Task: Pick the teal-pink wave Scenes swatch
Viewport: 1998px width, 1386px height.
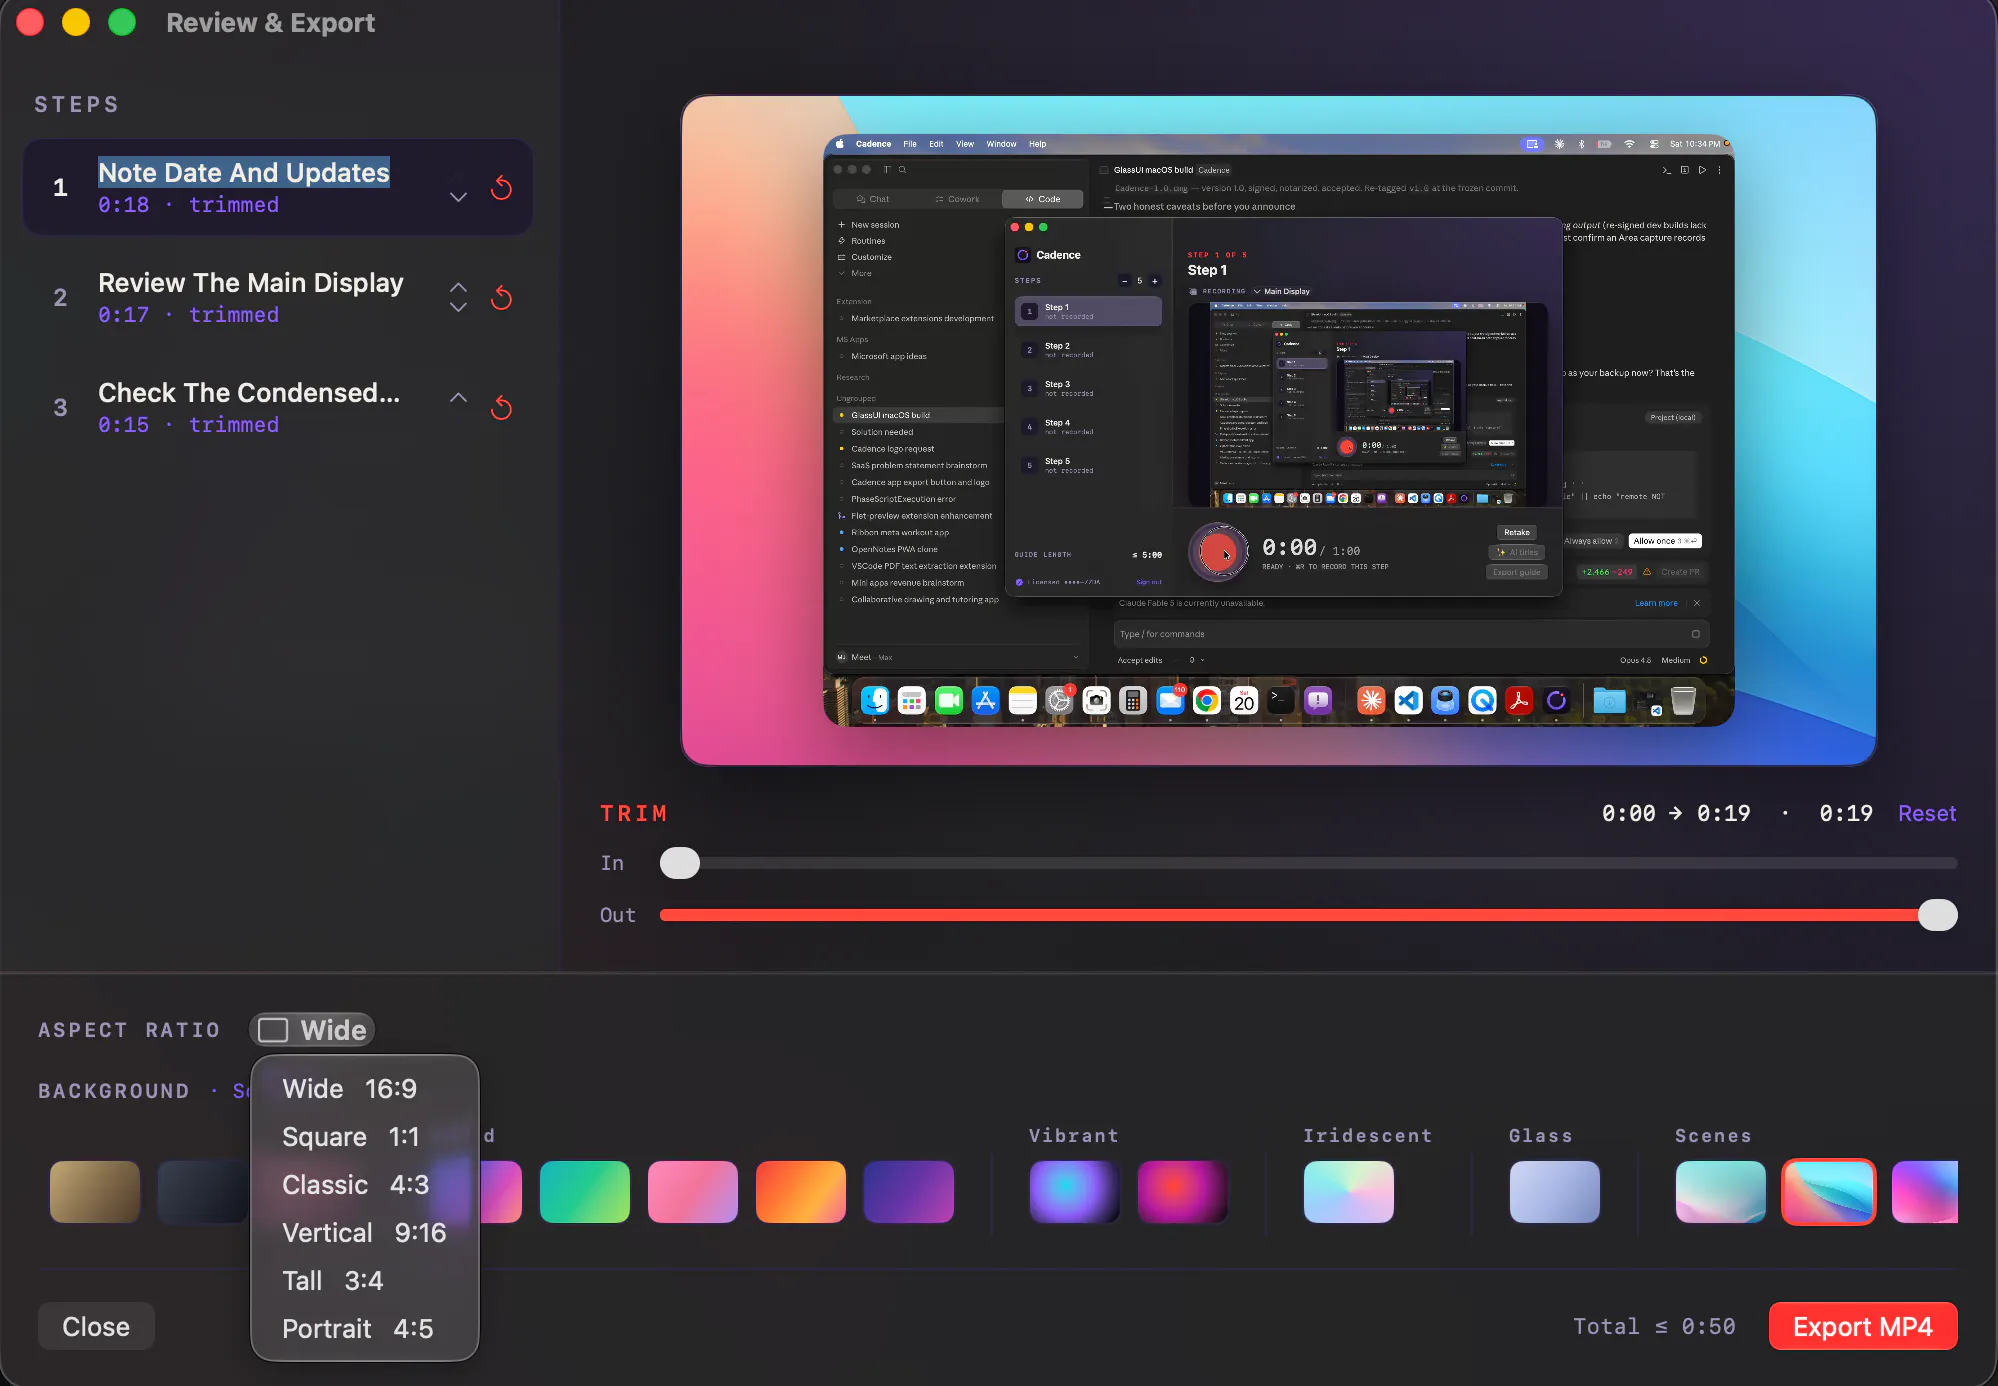Action: pyautogui.click(x=1721, y=1192)
